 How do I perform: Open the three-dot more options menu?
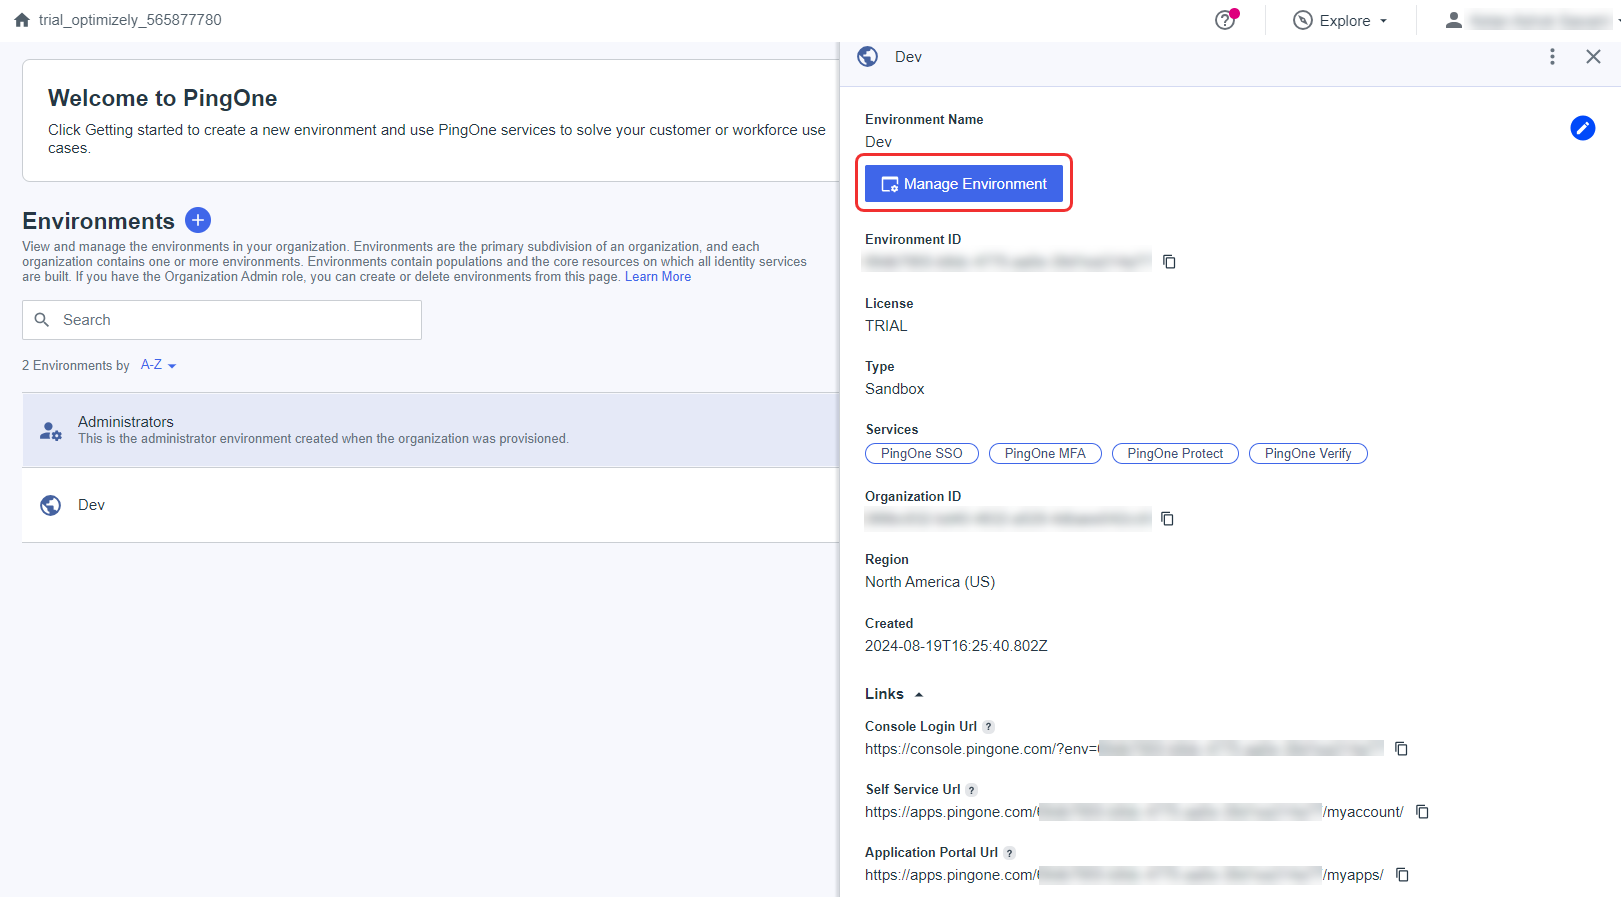coord(1552,57)
